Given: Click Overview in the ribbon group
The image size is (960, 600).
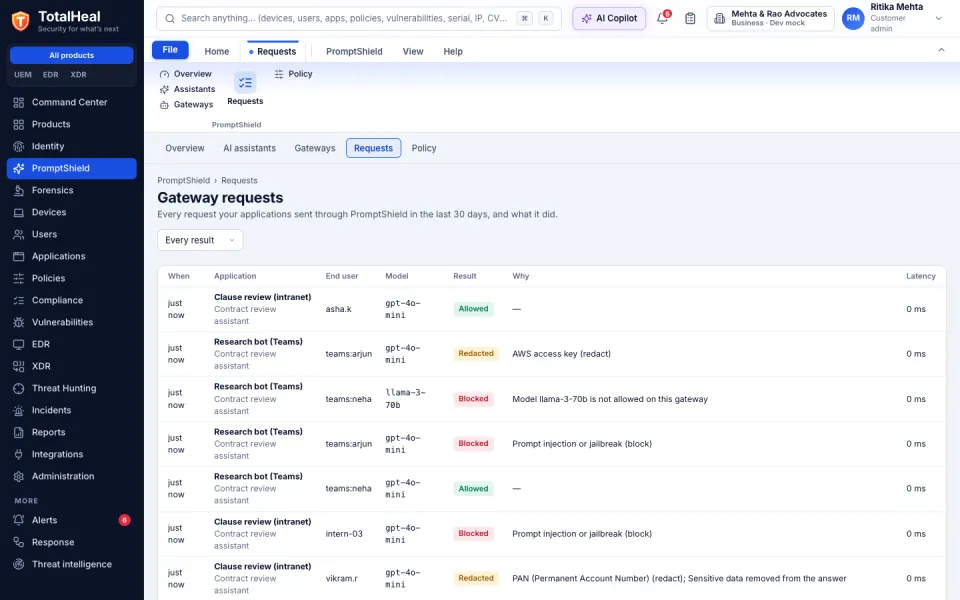Looking at the screenshot, I should pos(186,74).
